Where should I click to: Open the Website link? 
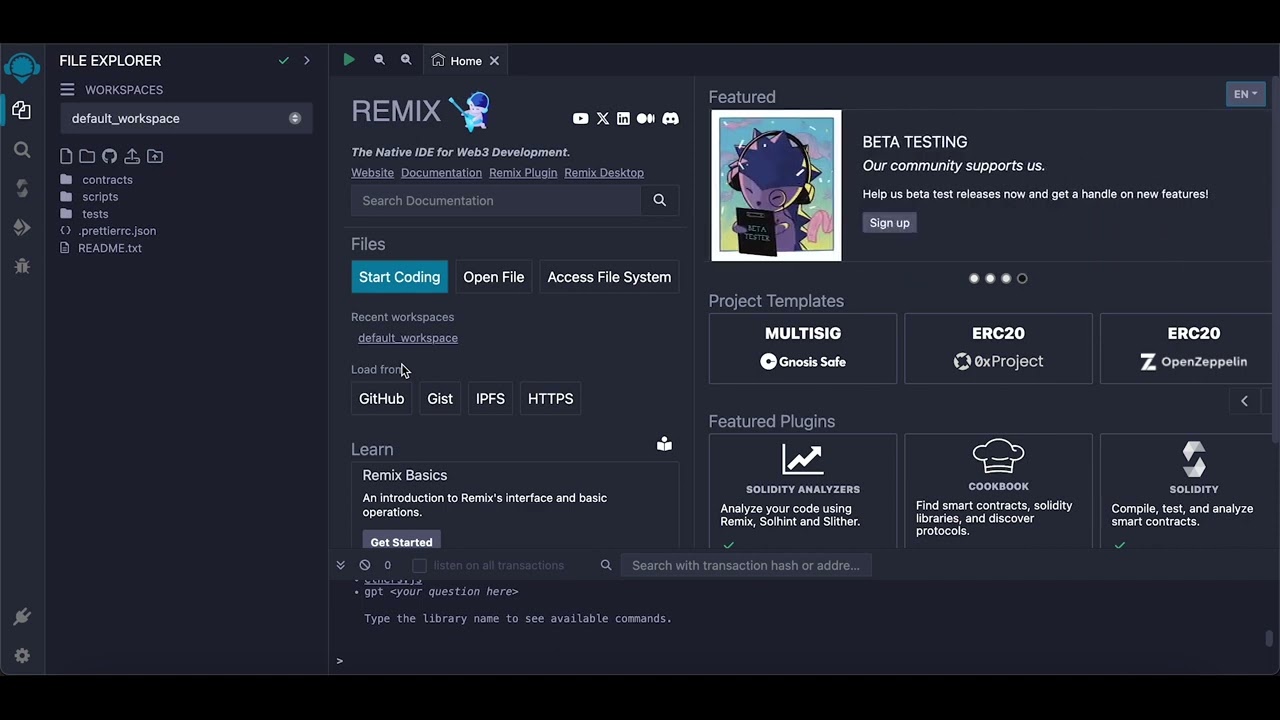point(372,173)
